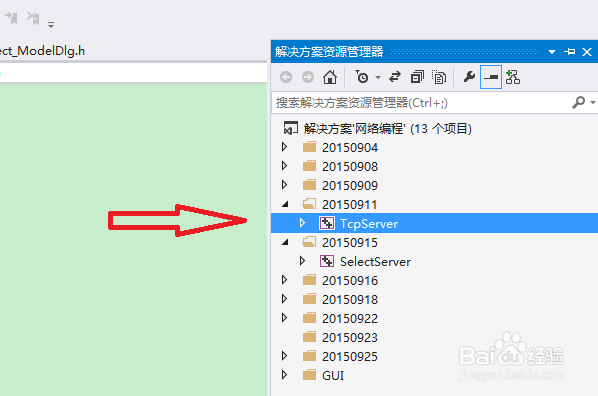The height and width of the screenshot is (396, 598).
Task: Open Solution Explorer window position menu
Action: tap(551, 52)
